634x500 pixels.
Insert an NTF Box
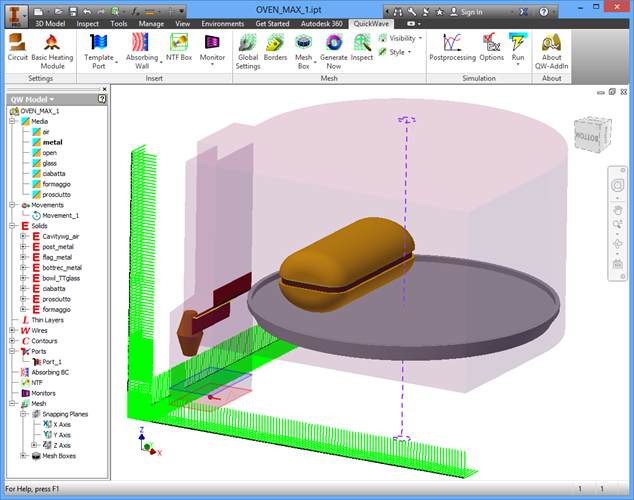point(179,48)
